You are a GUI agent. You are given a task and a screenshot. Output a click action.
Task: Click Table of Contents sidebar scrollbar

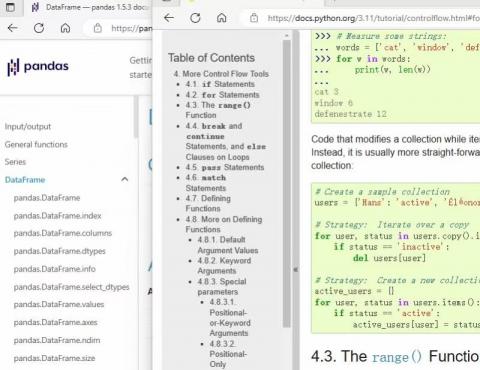[287, 183]
